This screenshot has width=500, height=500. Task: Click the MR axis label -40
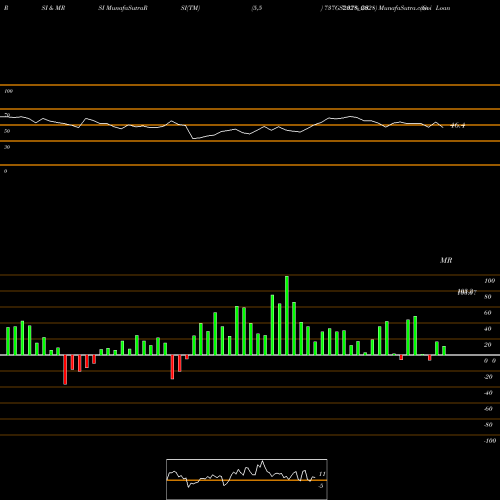coord(488,393)
